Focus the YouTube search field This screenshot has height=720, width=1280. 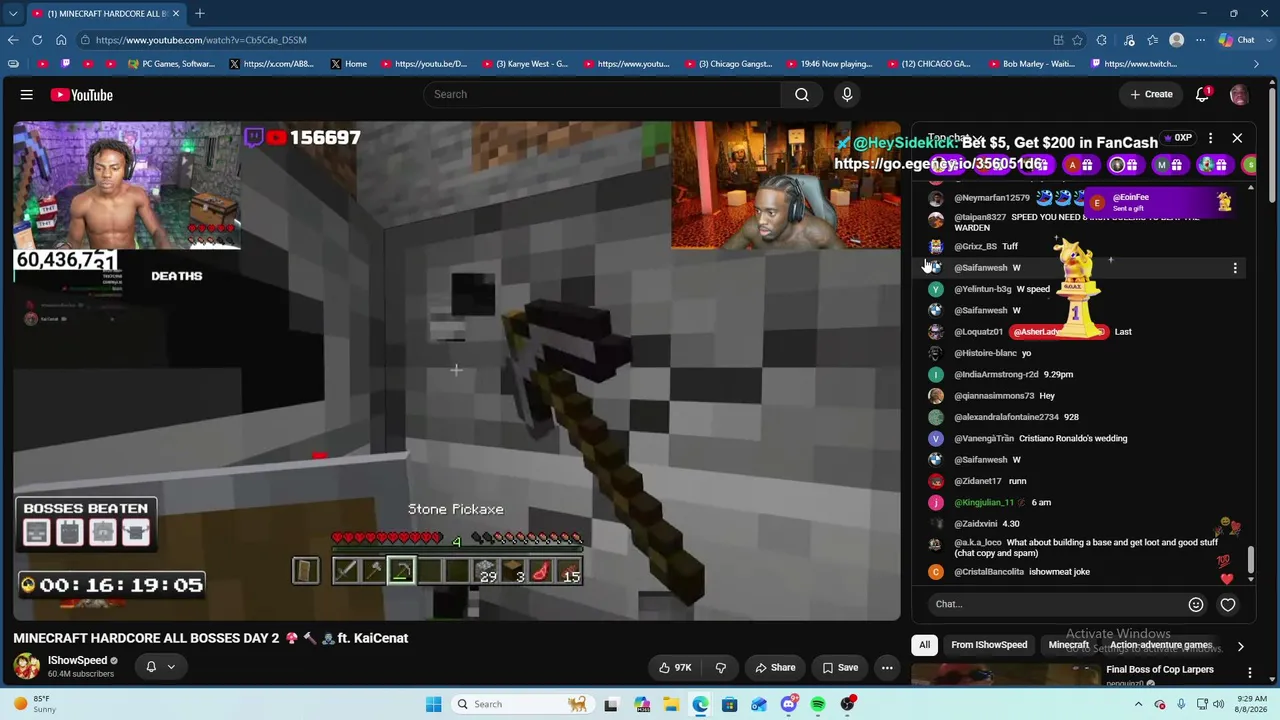point(601,94)
